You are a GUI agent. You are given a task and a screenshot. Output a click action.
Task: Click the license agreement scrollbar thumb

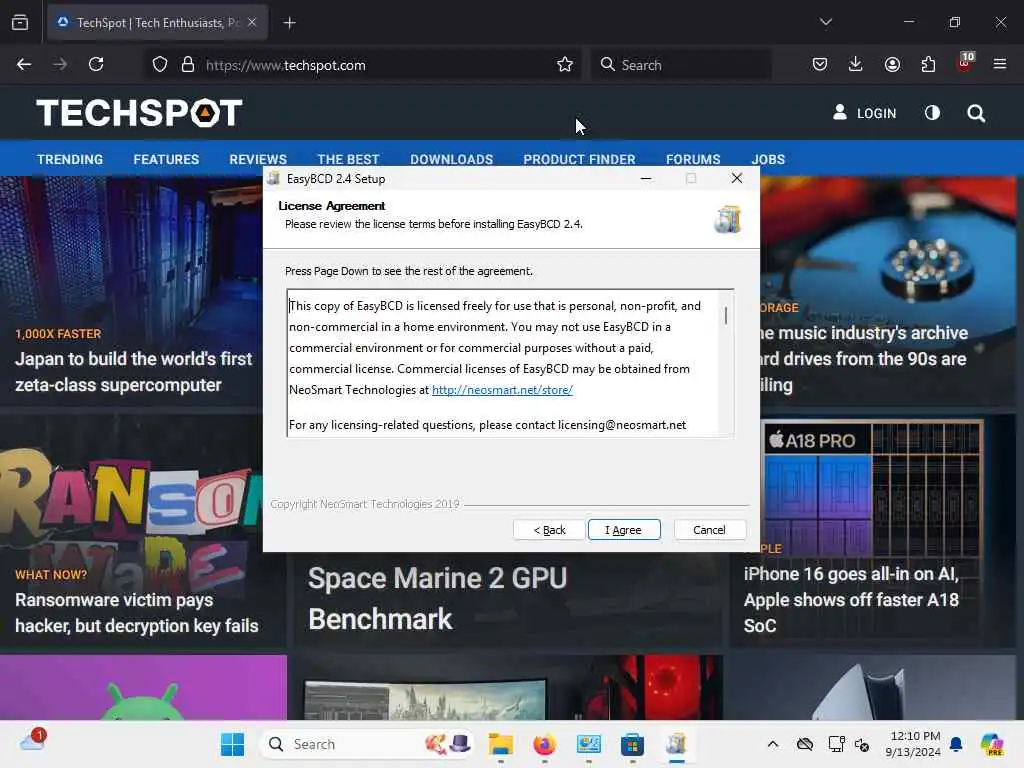pyautogui.click(x=726, y=316)
